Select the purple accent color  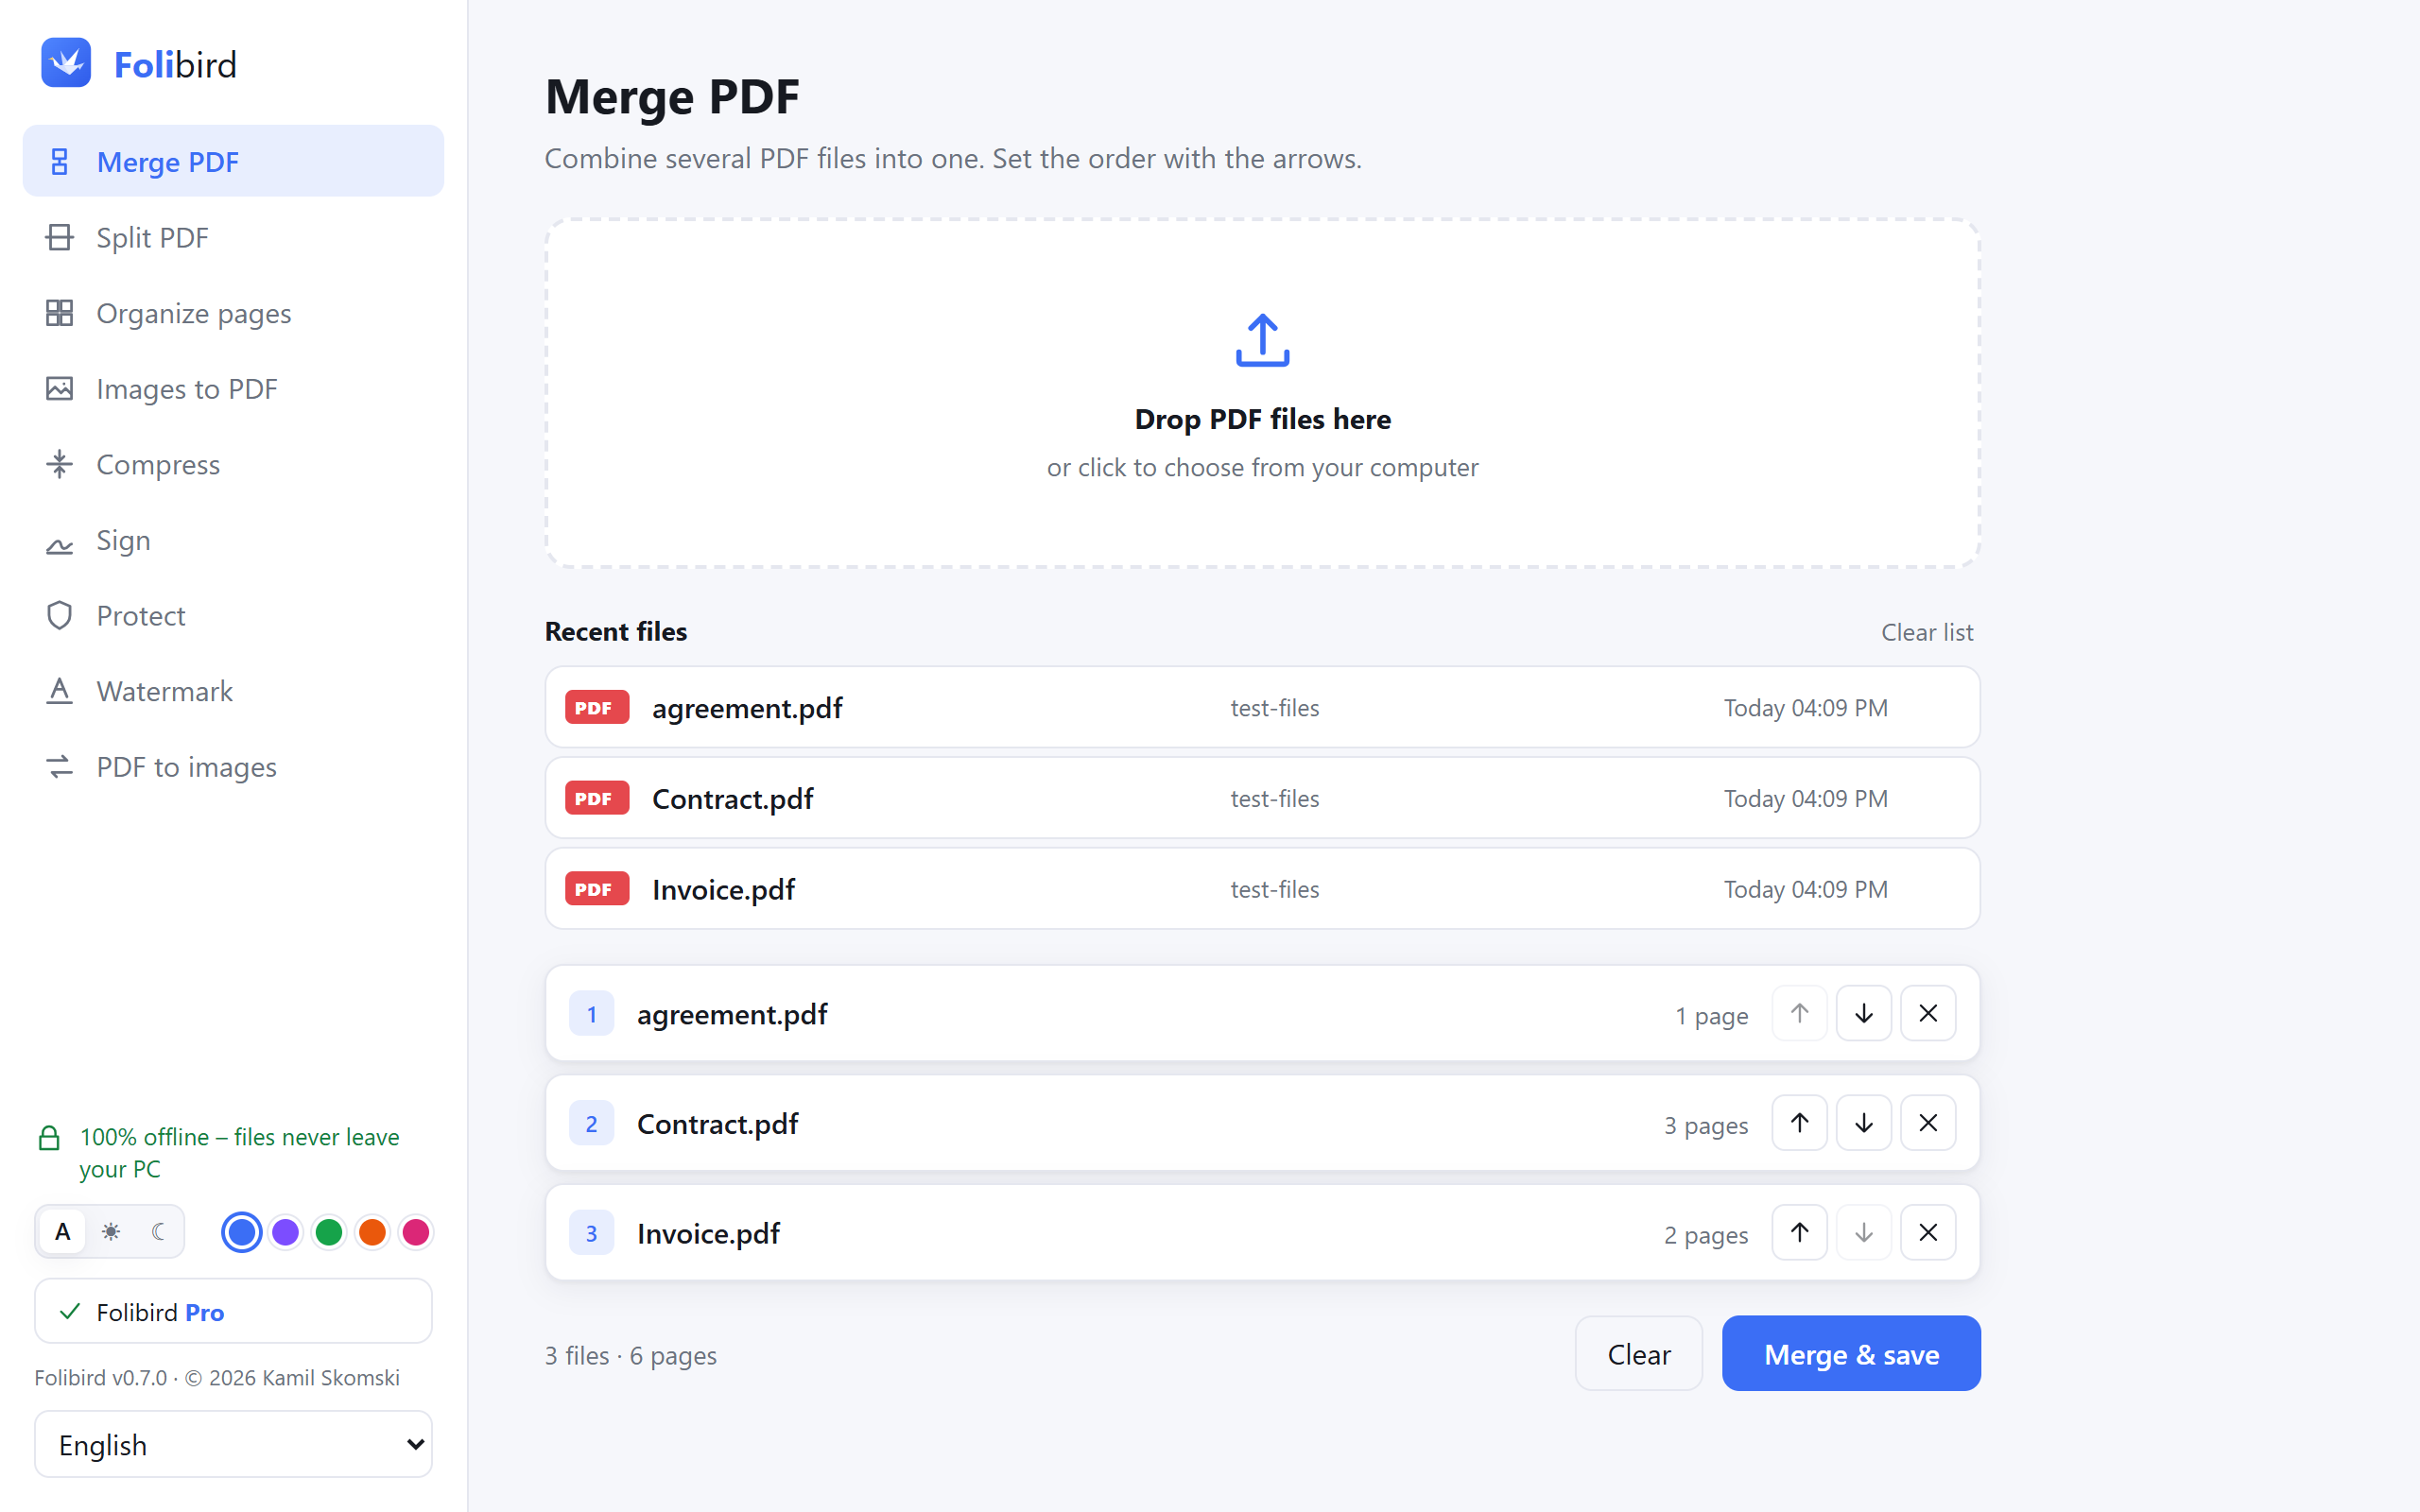point(285,1232)
